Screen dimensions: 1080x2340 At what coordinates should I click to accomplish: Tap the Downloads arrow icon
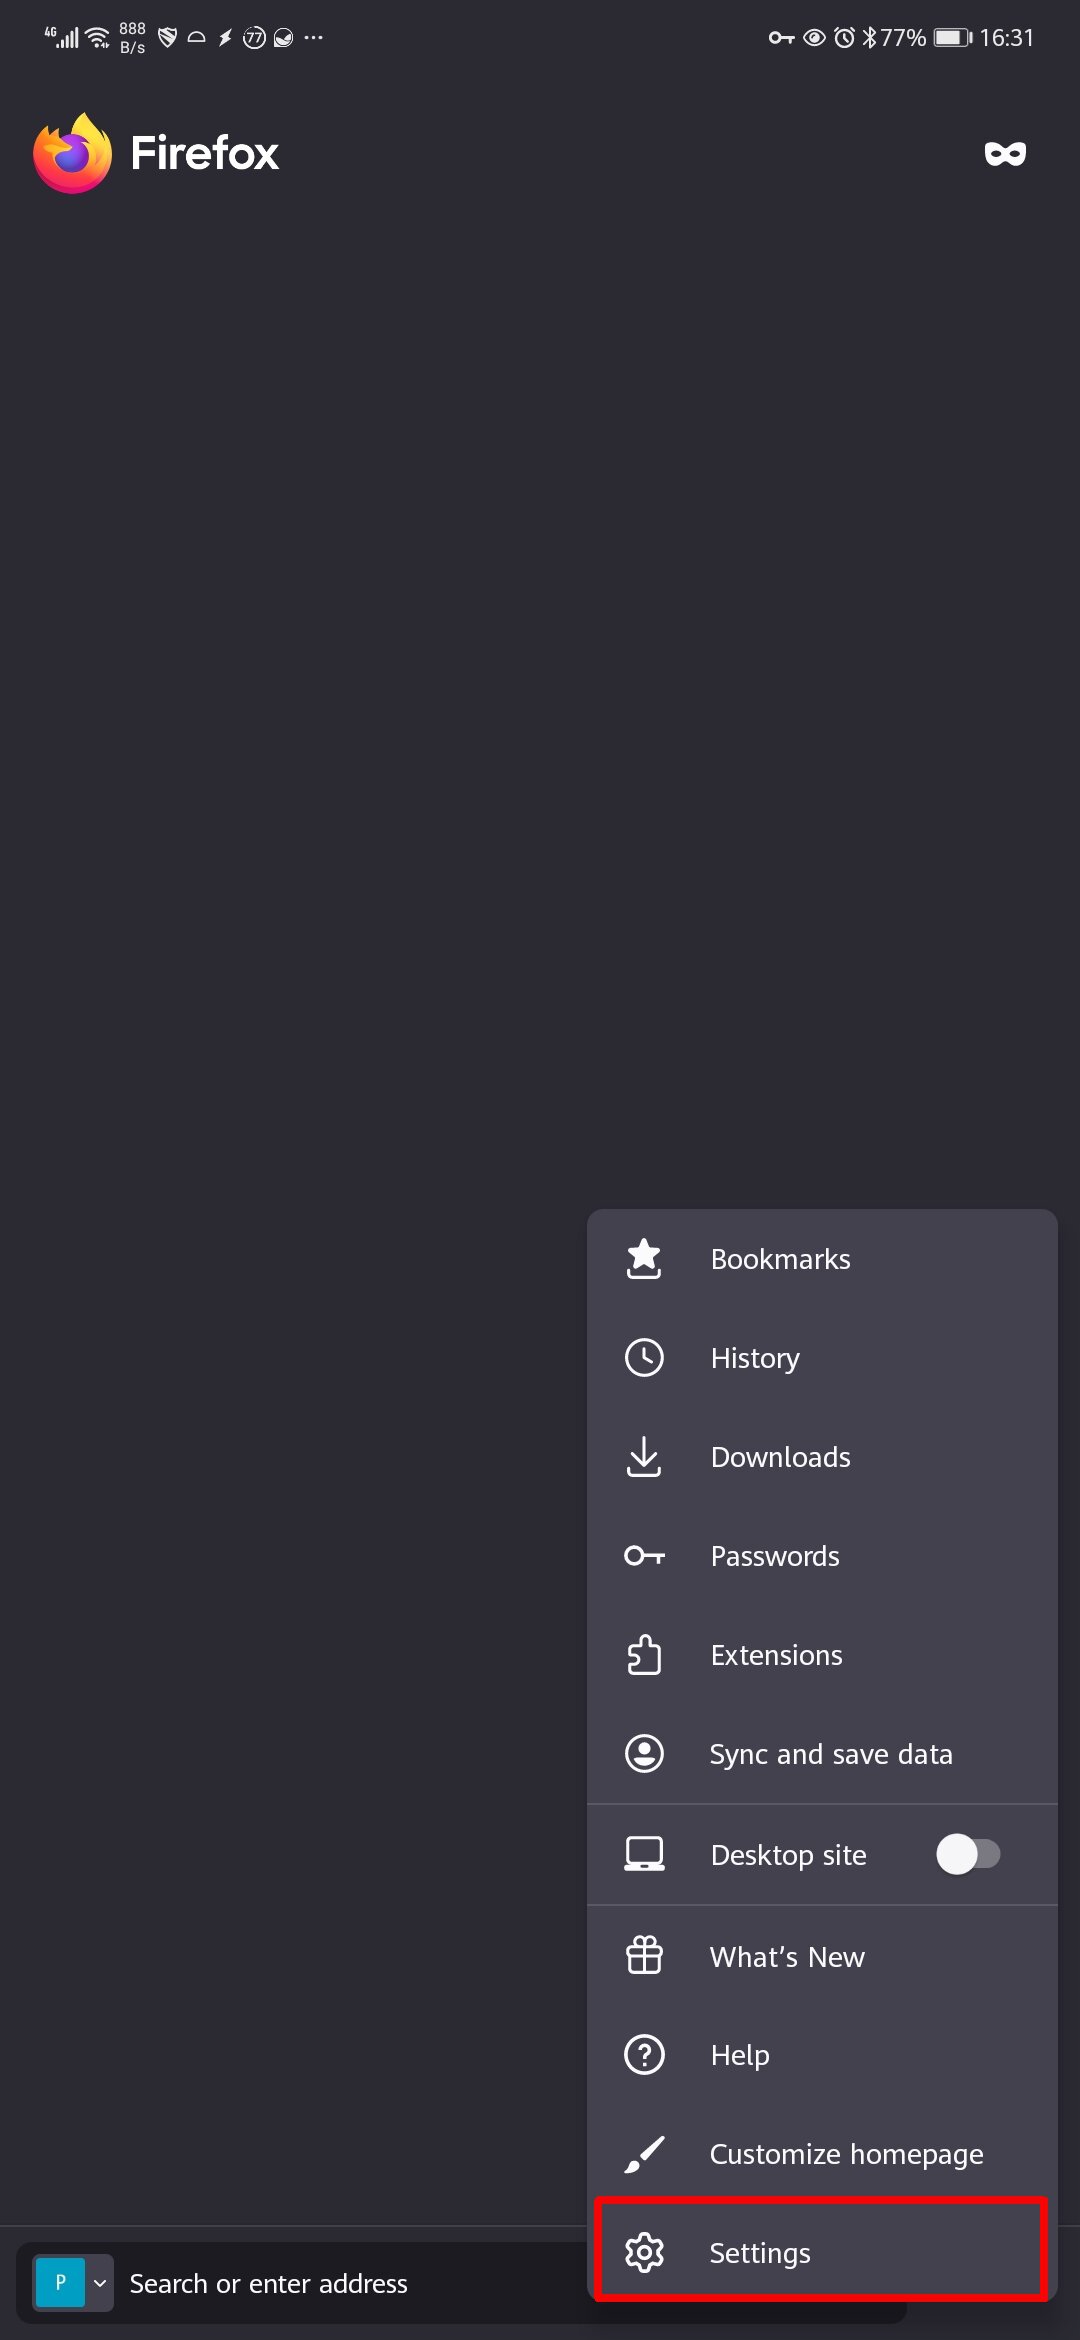pos(644,1457)
